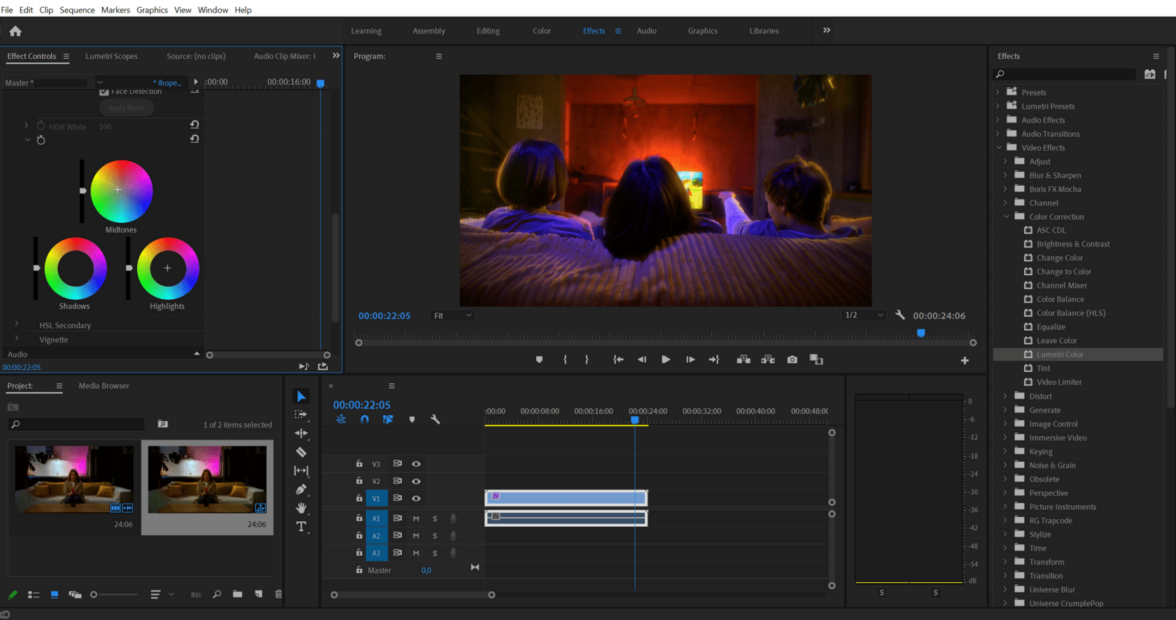The image size is (1176, 620).
Task: Open the playback resolution 1/2 dropdown
Action: [864, 315]
